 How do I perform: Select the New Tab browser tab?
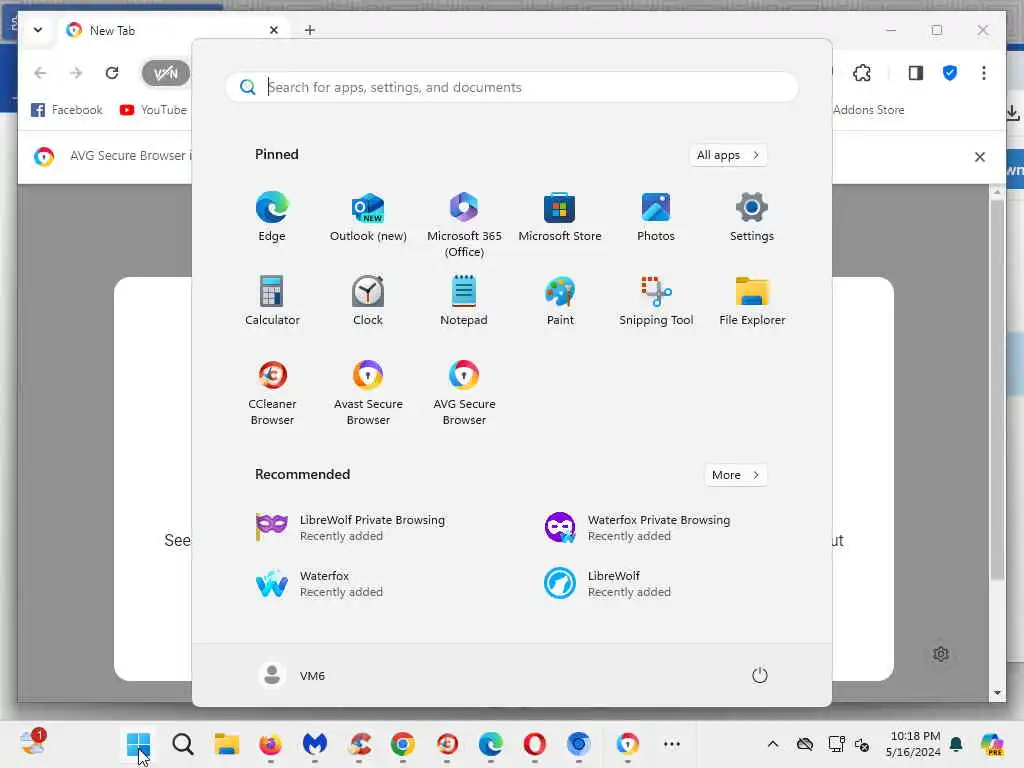point(173,30)
